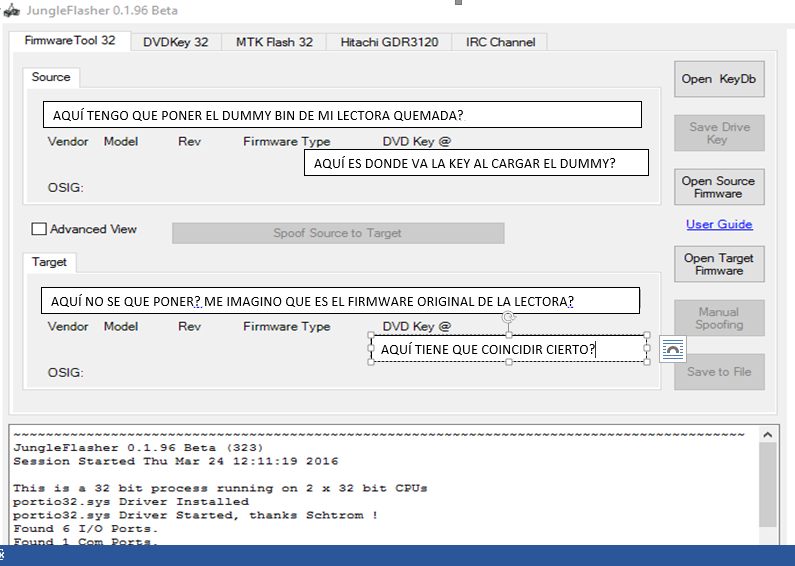
Task: Select the Target panel tab
Action: [x=49, y=262]
